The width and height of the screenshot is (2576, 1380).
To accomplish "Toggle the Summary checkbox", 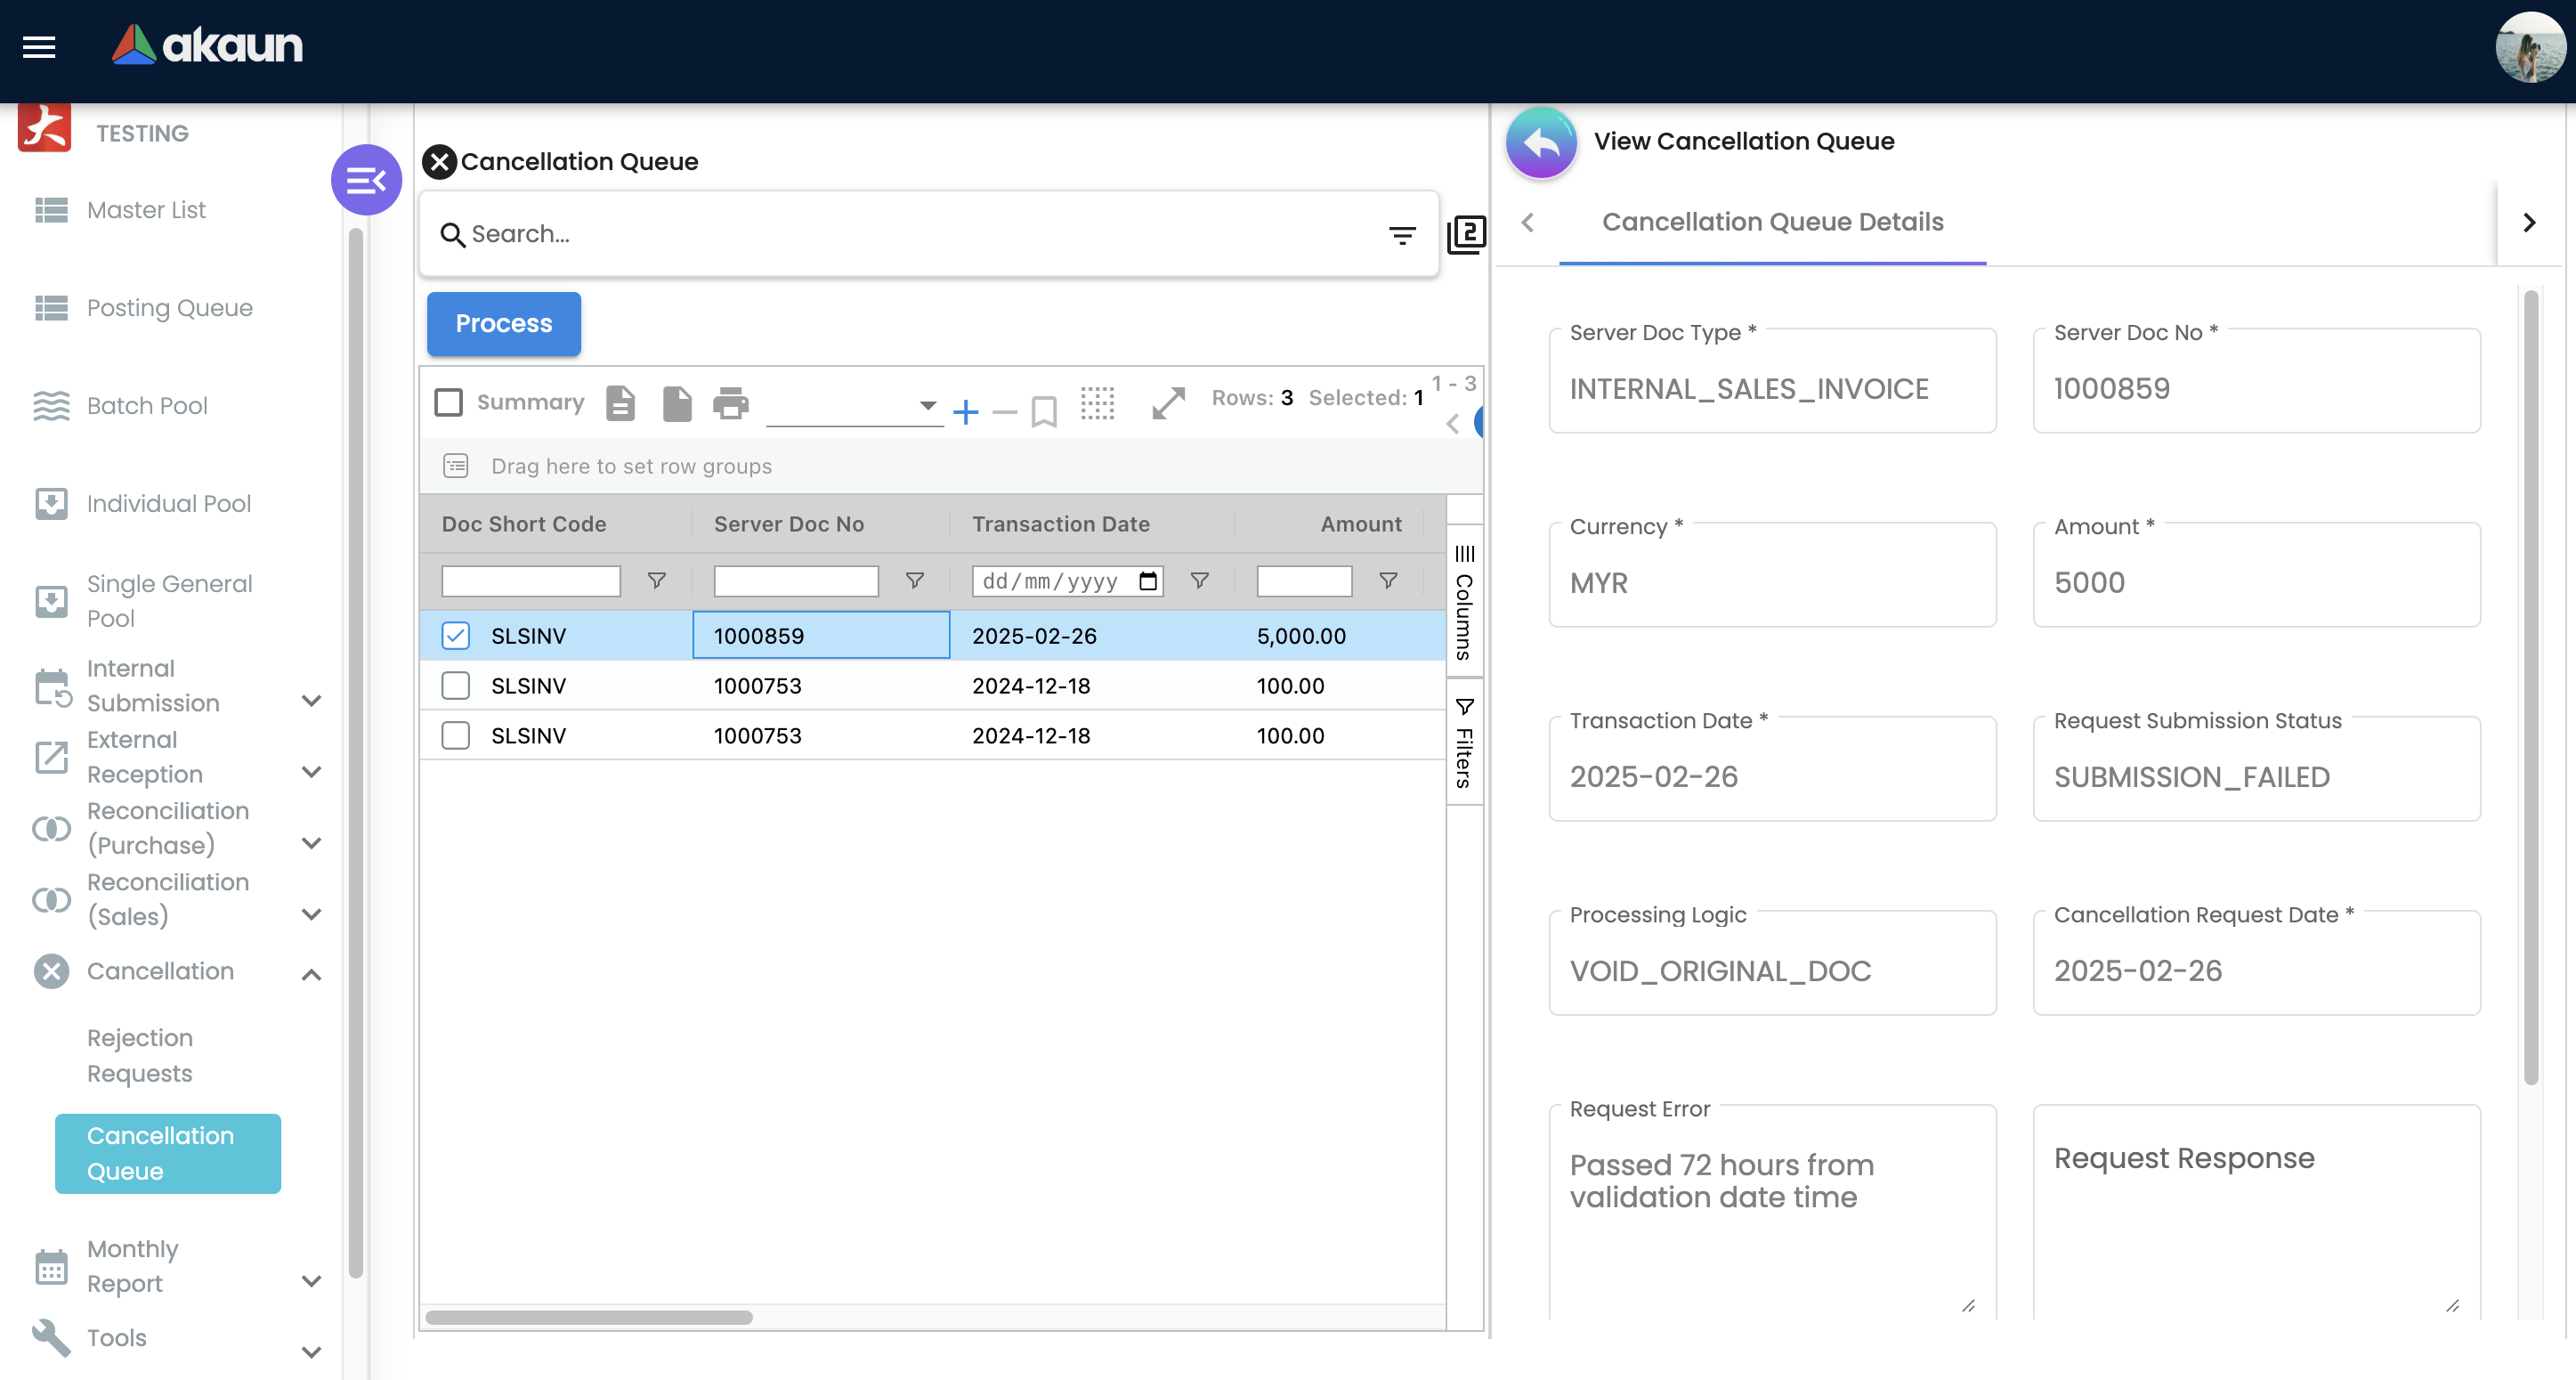I will coord(449,402).
